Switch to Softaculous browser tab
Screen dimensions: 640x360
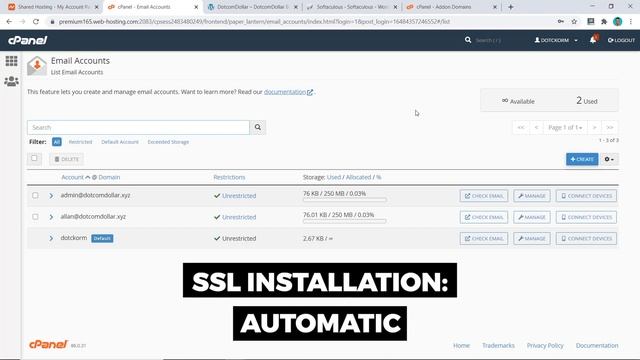352,7
